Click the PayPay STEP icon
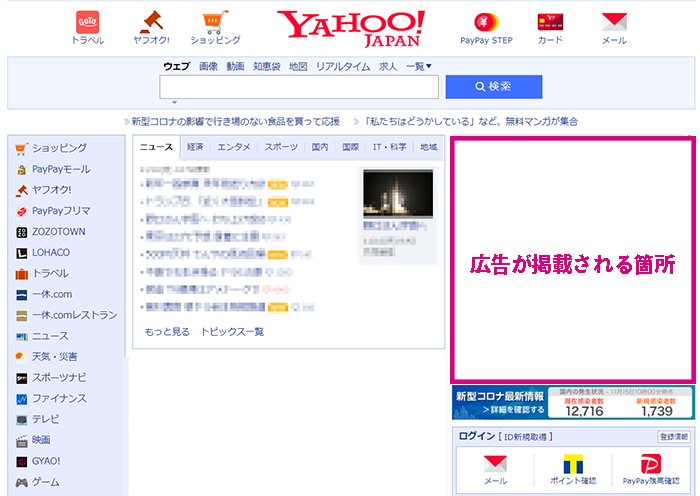 [486, 22]
